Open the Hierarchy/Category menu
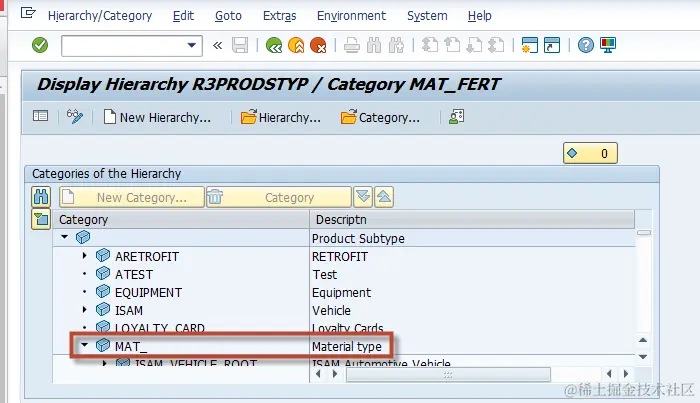 point(100,16)
